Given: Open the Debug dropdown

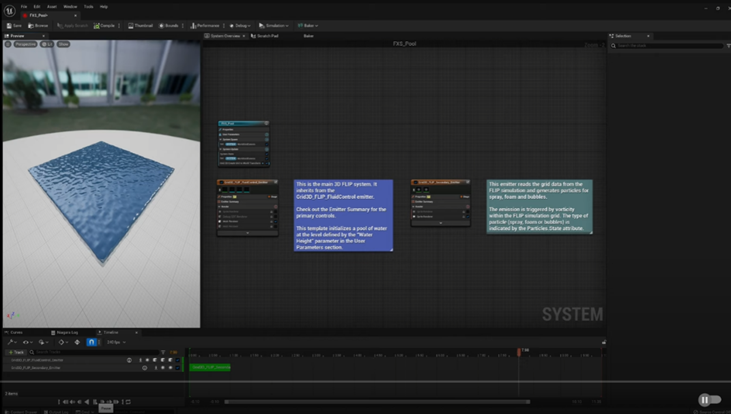Looking at the screenshot, I should click(x=241, y=25).
